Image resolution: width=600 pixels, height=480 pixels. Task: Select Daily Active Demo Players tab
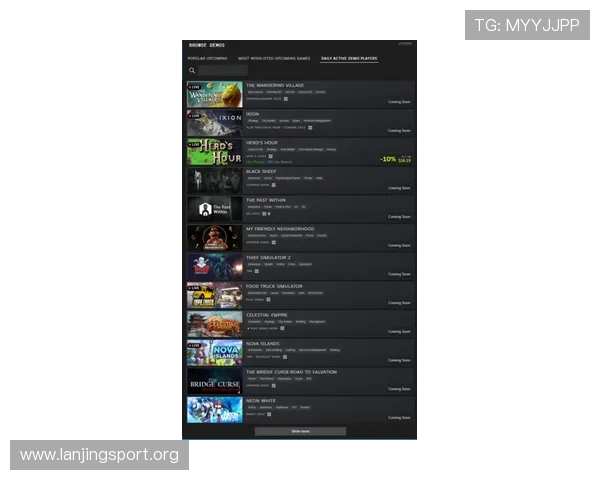349,59
